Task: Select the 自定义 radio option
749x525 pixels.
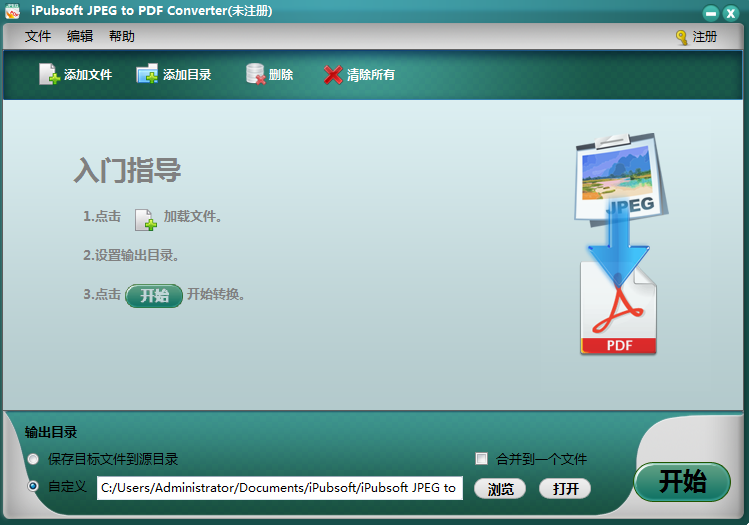Action: pyautogui.click(x=33, y=486)
